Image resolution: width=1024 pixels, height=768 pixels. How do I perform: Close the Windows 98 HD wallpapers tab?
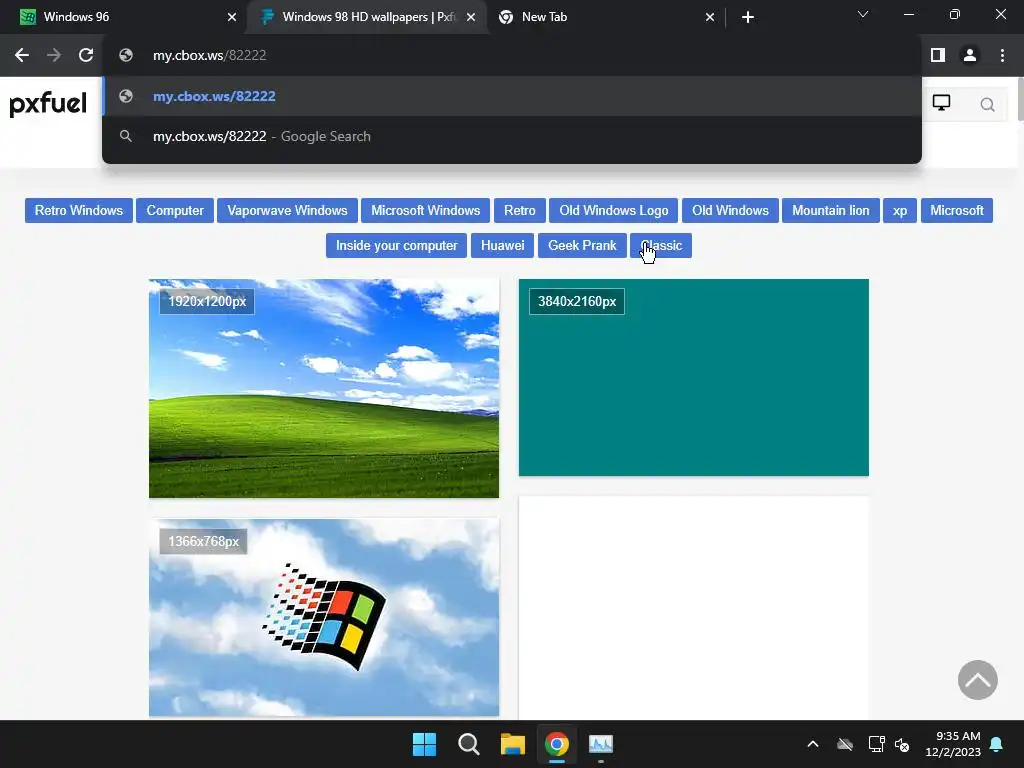coord(471,17)
